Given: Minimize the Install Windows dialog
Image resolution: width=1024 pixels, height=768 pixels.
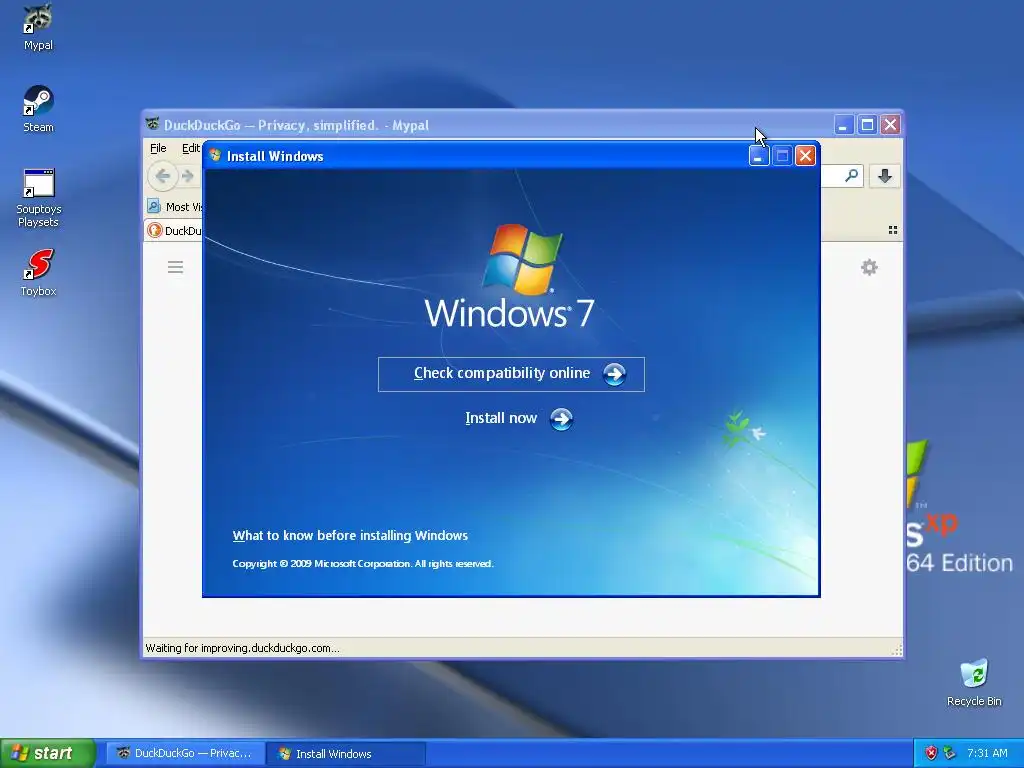Looking at the screenshot, I should [x=758, y=156].
